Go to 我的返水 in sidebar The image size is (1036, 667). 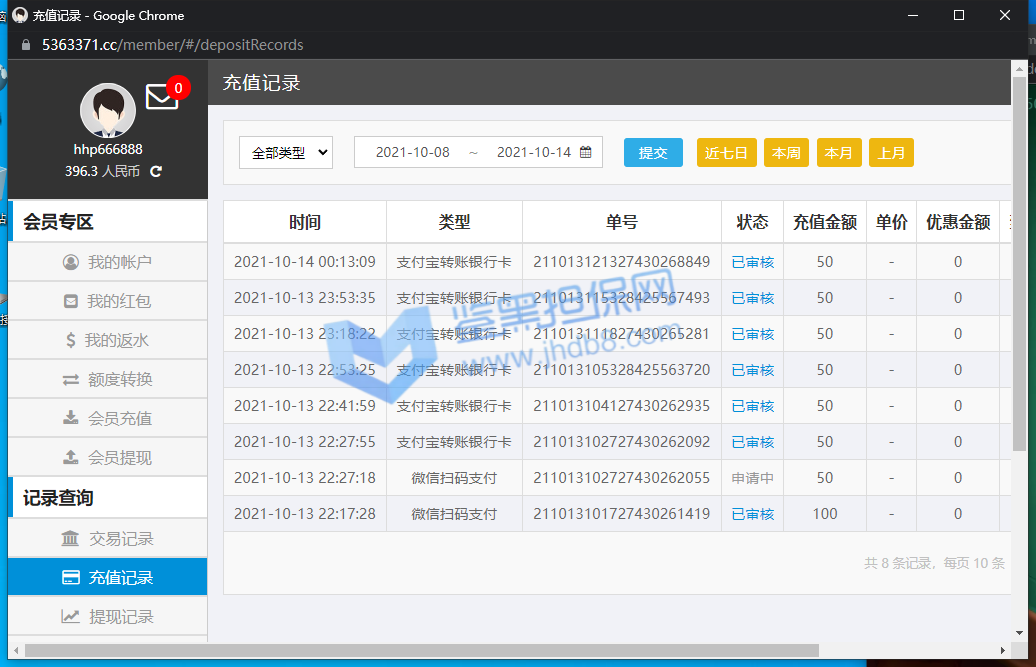tap(108, 340)
